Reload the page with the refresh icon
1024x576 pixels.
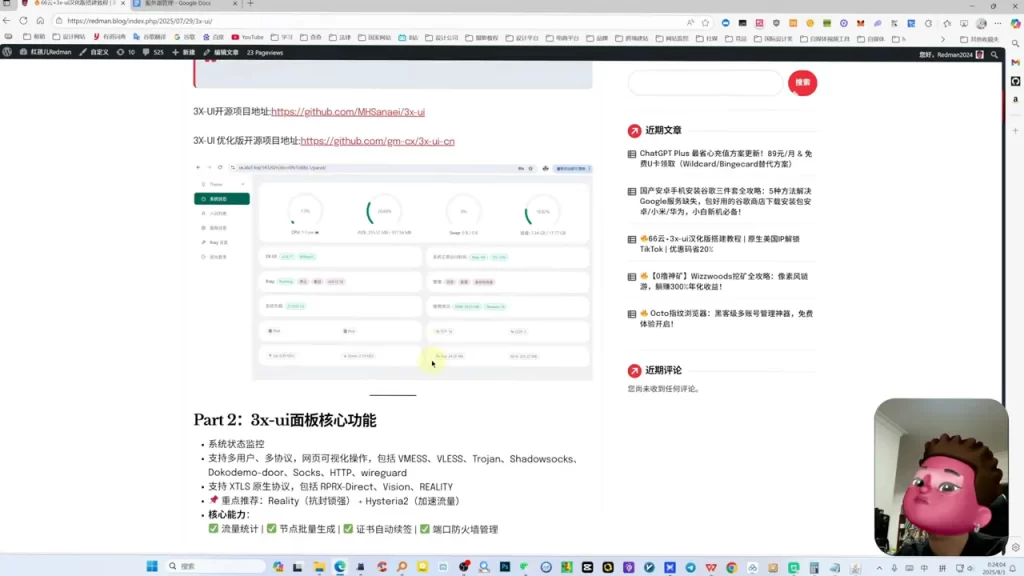tap(24, 21)
